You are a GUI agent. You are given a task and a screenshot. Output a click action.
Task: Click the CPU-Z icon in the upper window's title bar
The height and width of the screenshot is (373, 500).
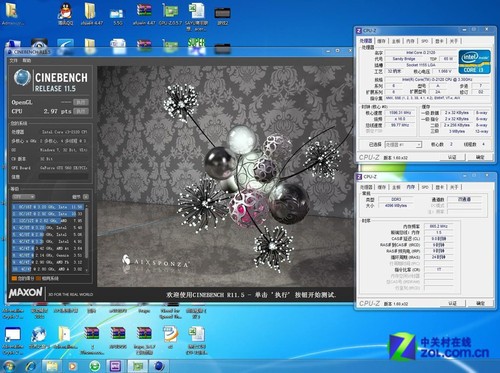point(359,31)
